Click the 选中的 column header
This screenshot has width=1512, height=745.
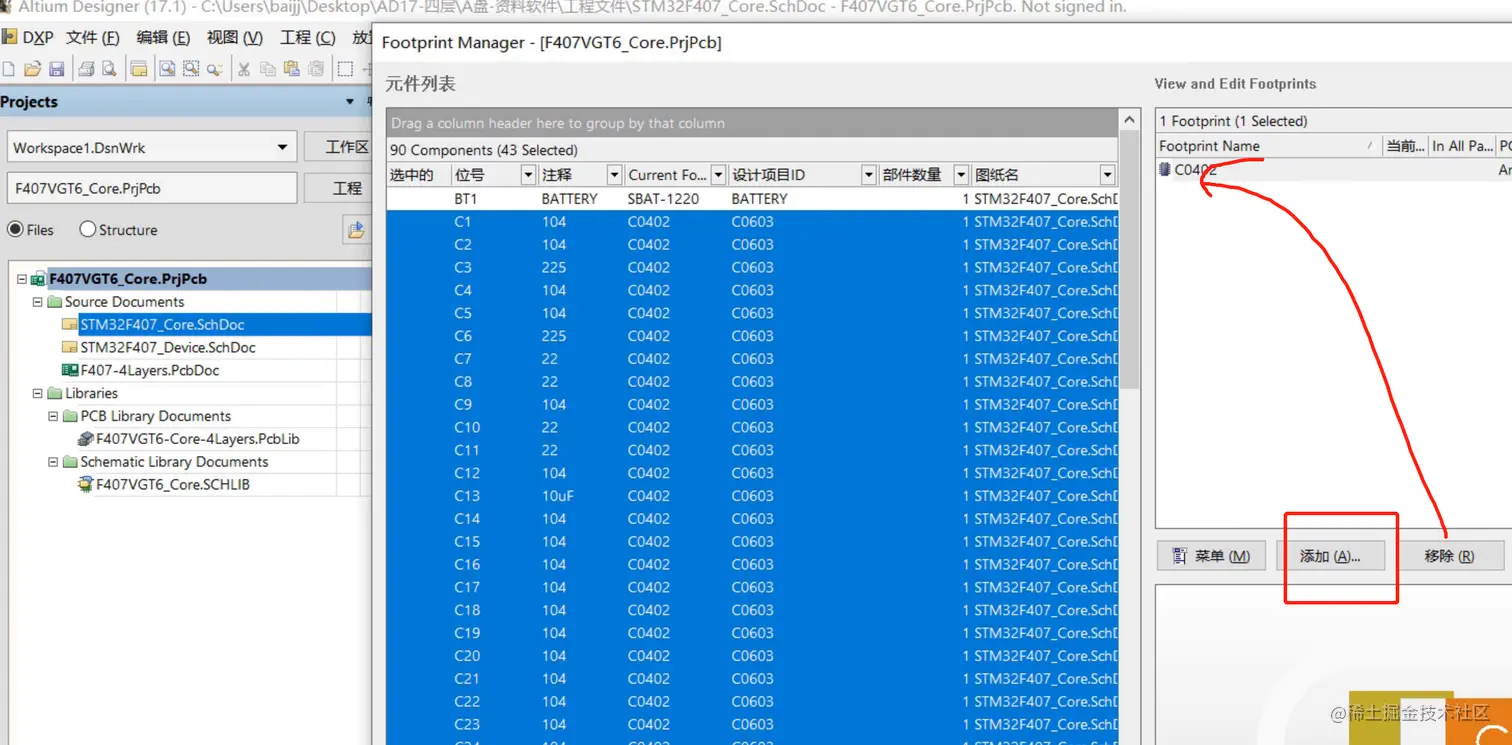tap(418, 175)
